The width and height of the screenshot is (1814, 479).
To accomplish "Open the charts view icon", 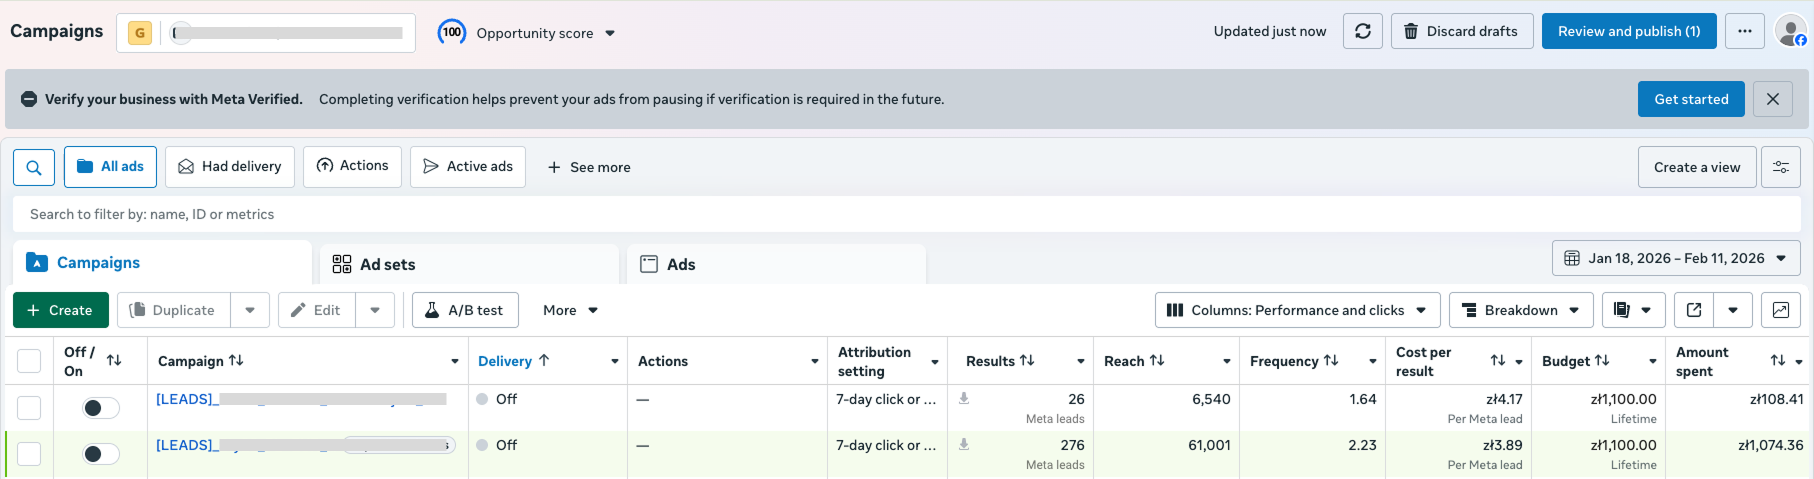I will click(1780, 310).
